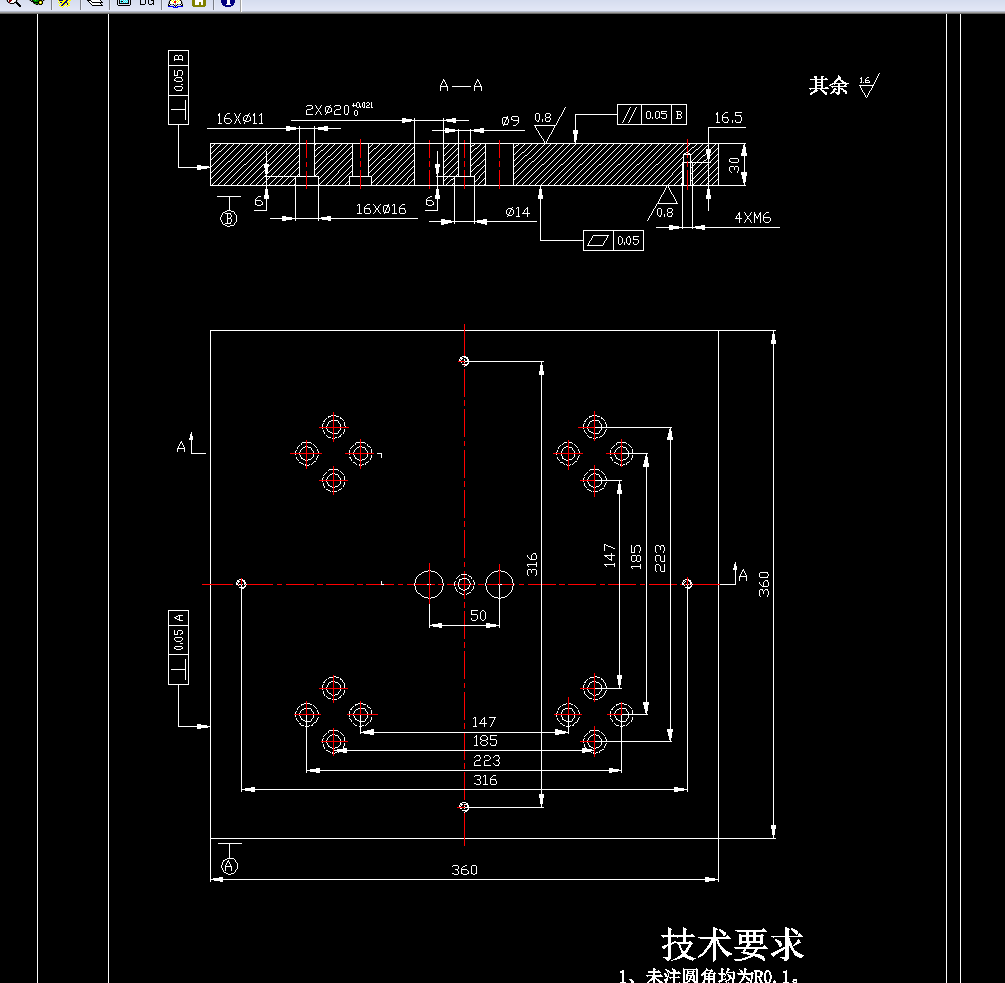Select the A—A section view title
The width and height of the screenshot is (1005, 983).
click(x=461, y=85)
